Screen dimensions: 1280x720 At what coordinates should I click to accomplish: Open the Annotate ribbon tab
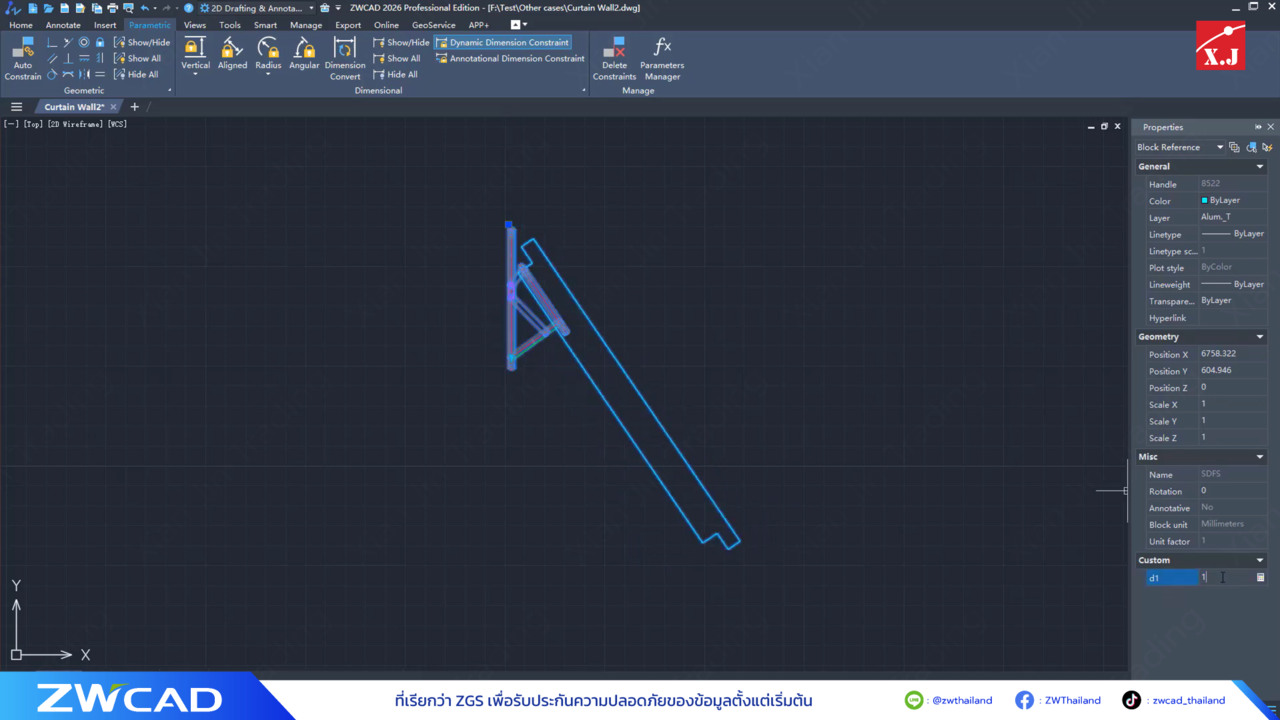pos(63,25)
